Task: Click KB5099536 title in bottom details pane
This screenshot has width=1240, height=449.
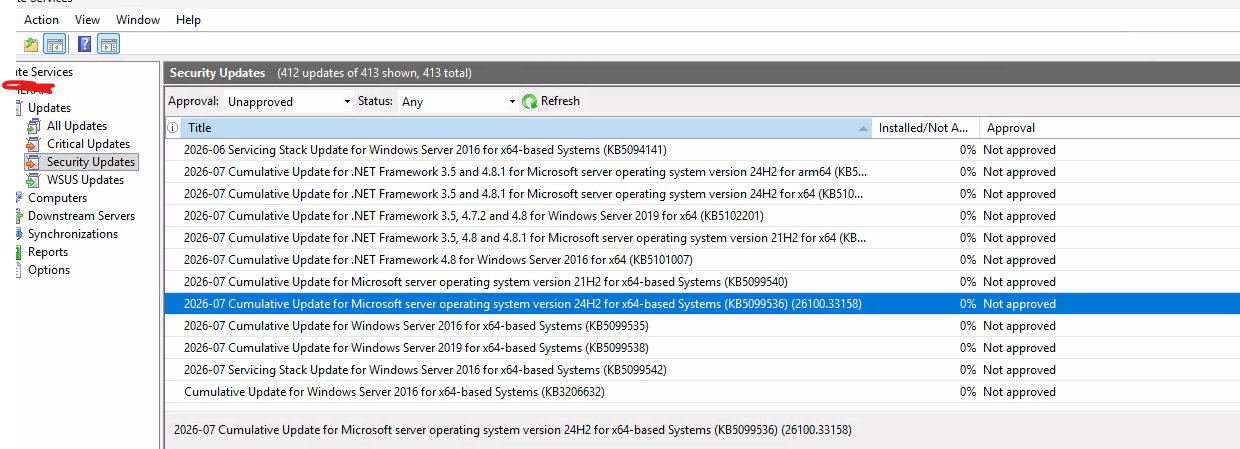Action: pos(513,430)
